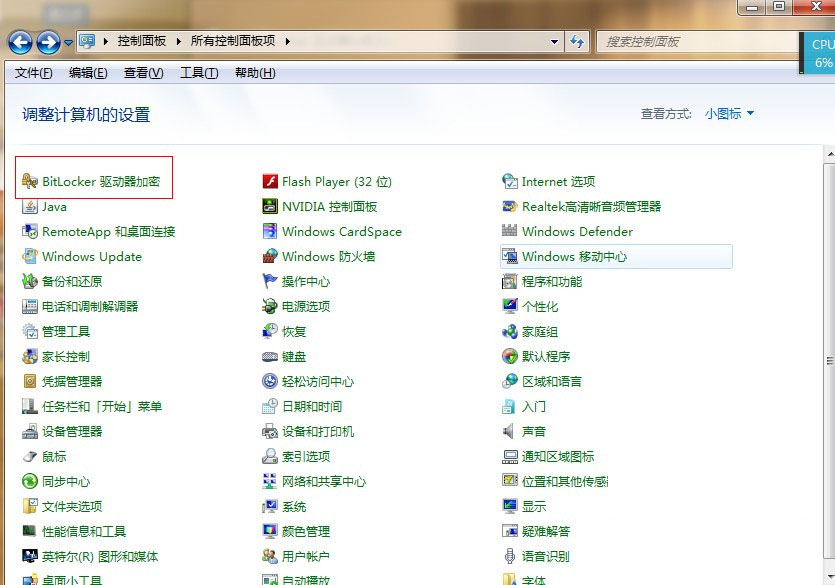Open 家长控制 icon
Screen dimensions: 835x585
[x=30, y=357]
